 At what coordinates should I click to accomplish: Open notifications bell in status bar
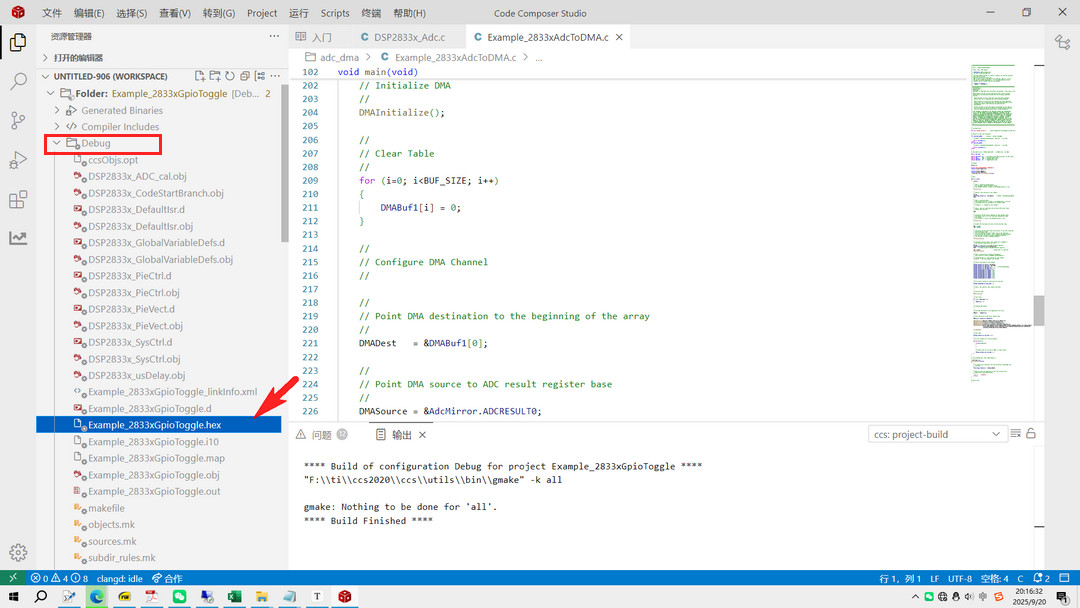(1041, 578)
